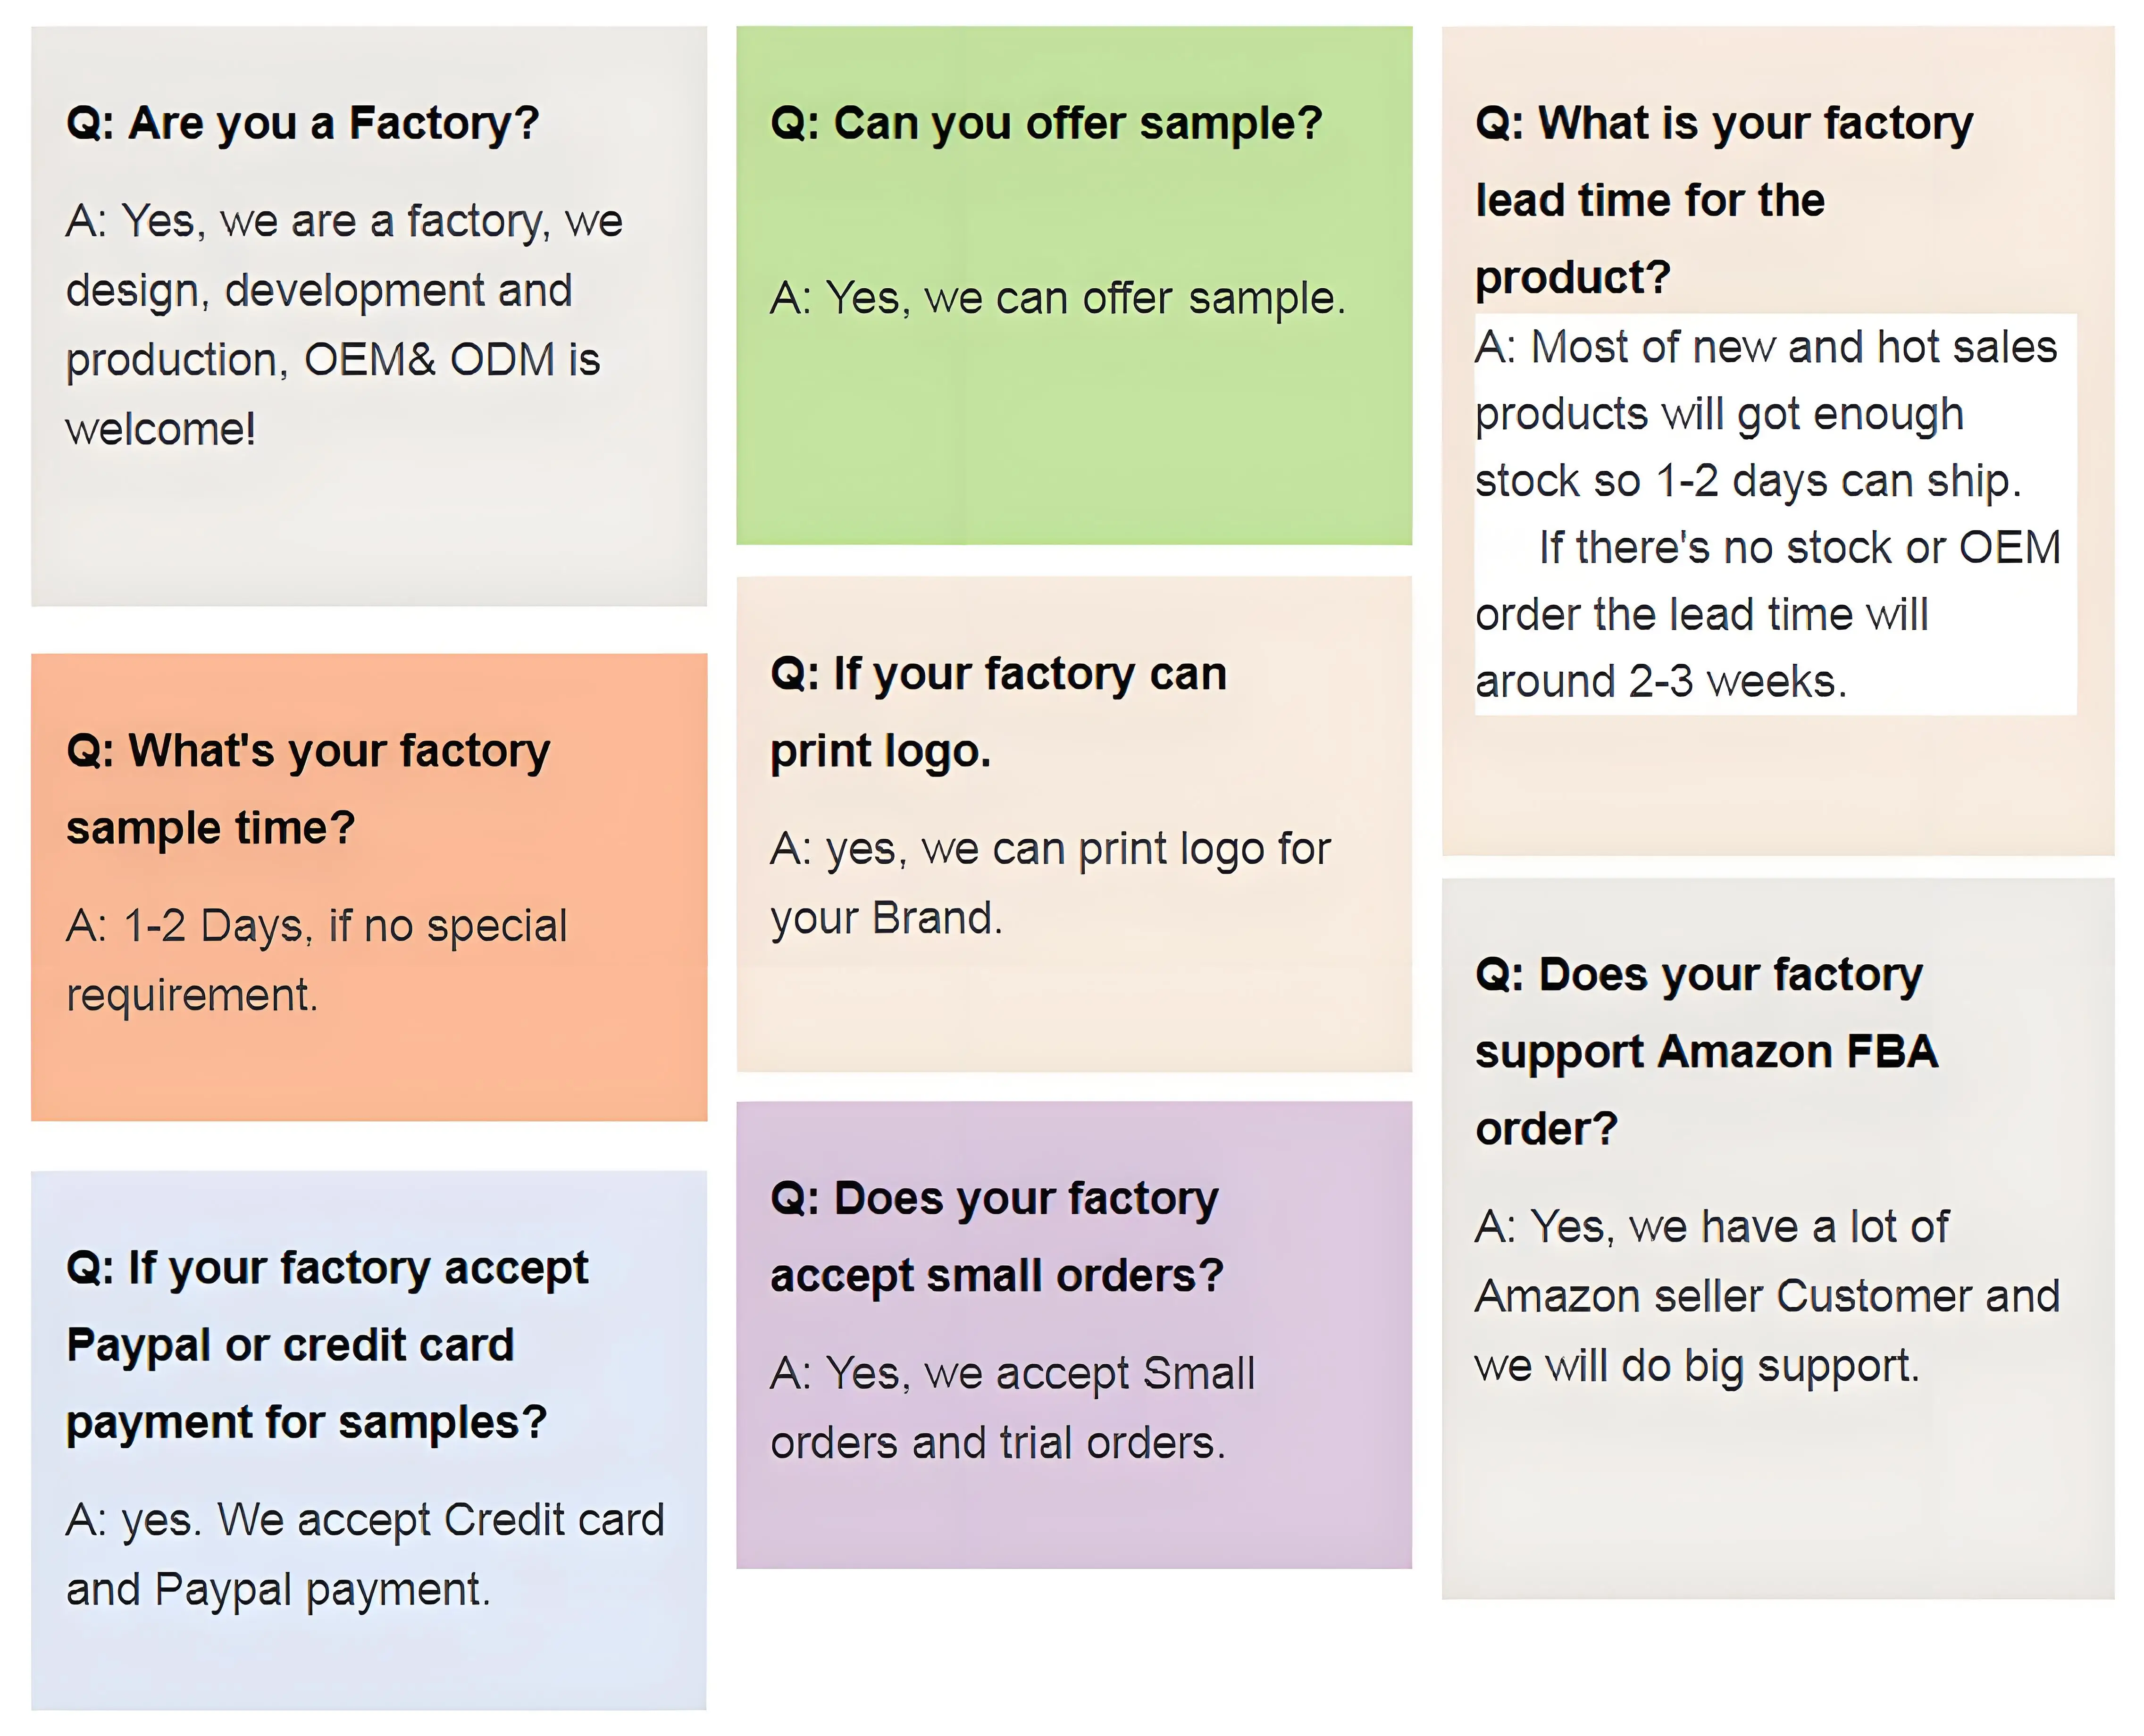
Task: Click the line "If there's no stock or OEM"
Action: [1799, 548]
